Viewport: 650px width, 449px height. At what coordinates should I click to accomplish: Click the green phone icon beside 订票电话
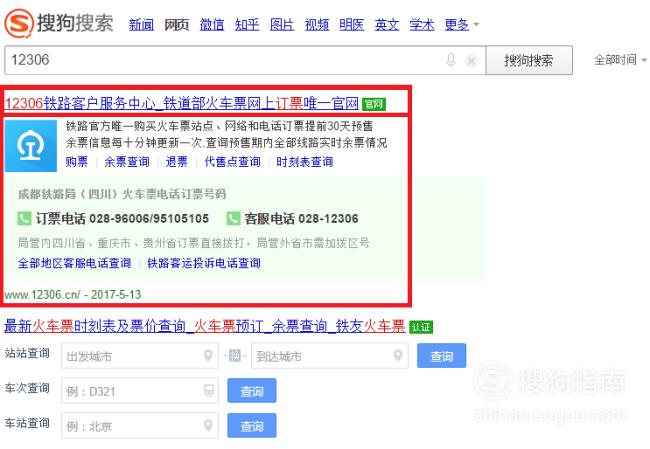[x=24, y=218]
